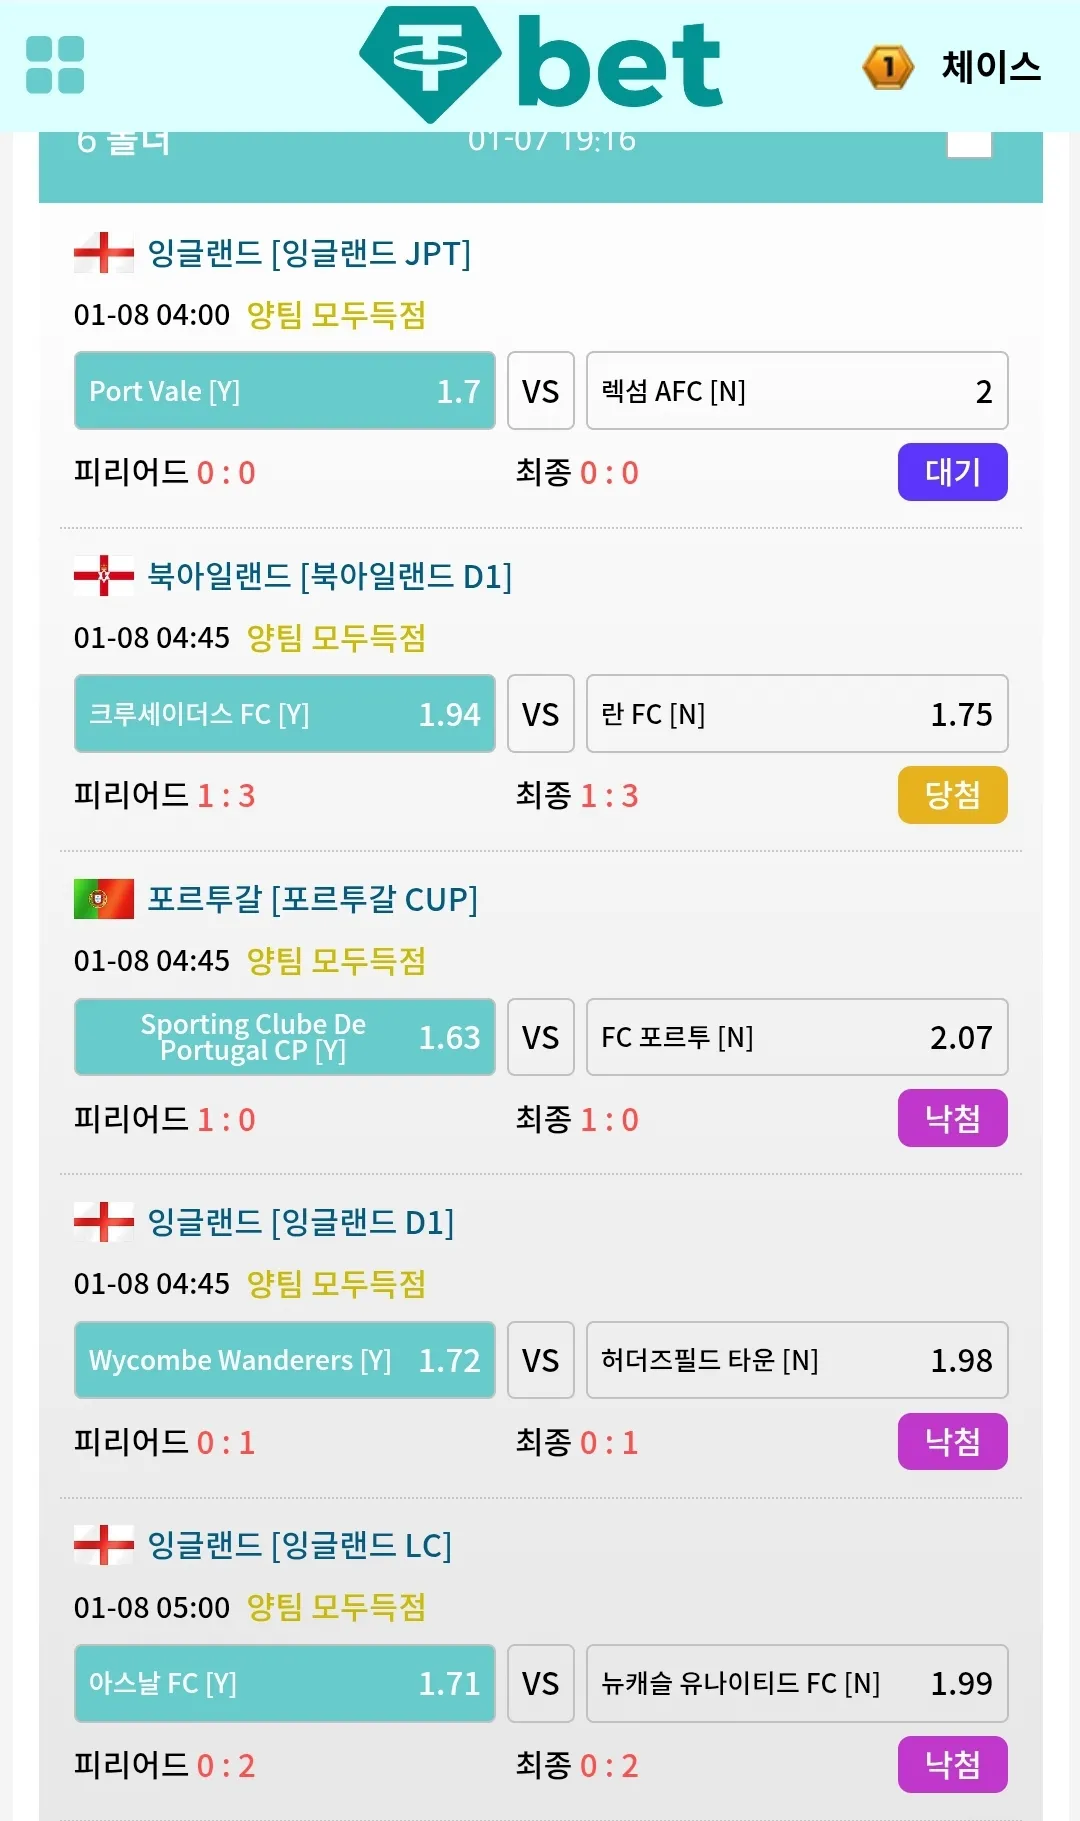
Task: Open the four-square grid menu icon
Action: 55,65
